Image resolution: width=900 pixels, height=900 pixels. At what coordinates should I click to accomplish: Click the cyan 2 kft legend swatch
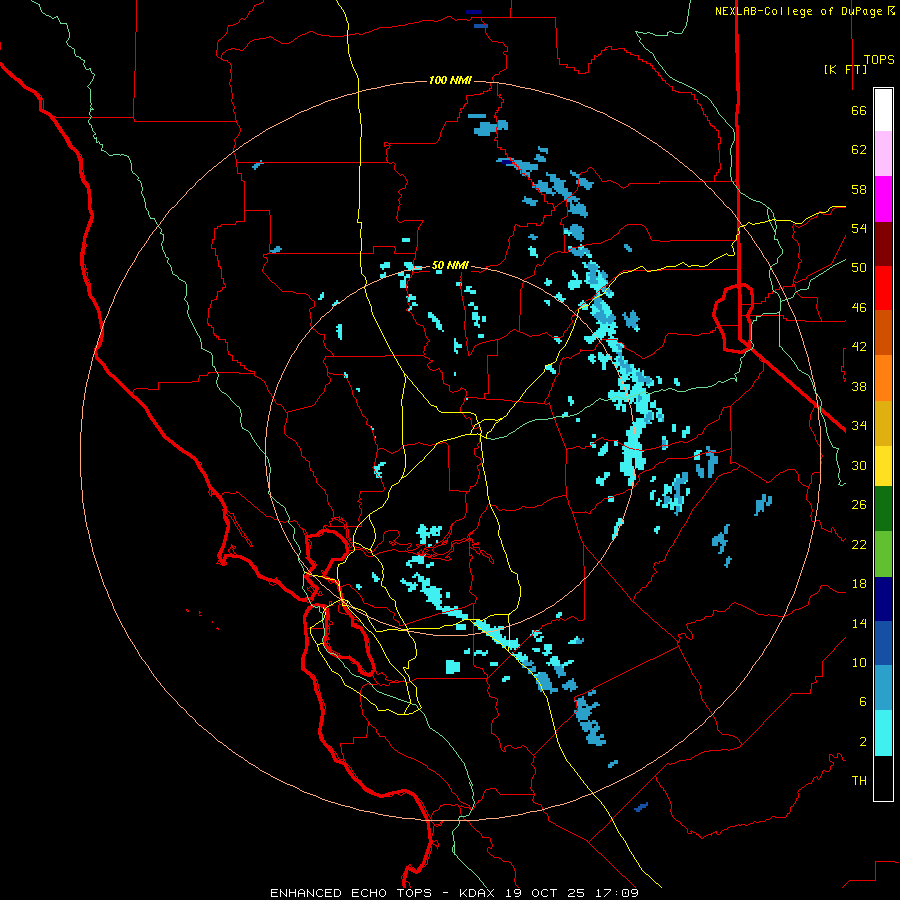point(883,733)
